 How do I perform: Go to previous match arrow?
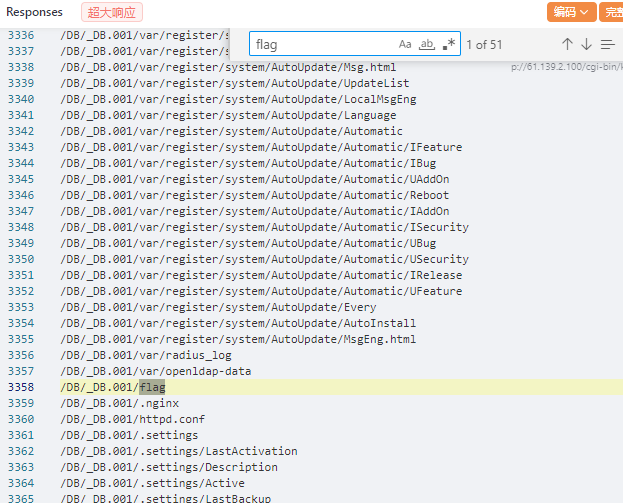click(x=567, y=44)
